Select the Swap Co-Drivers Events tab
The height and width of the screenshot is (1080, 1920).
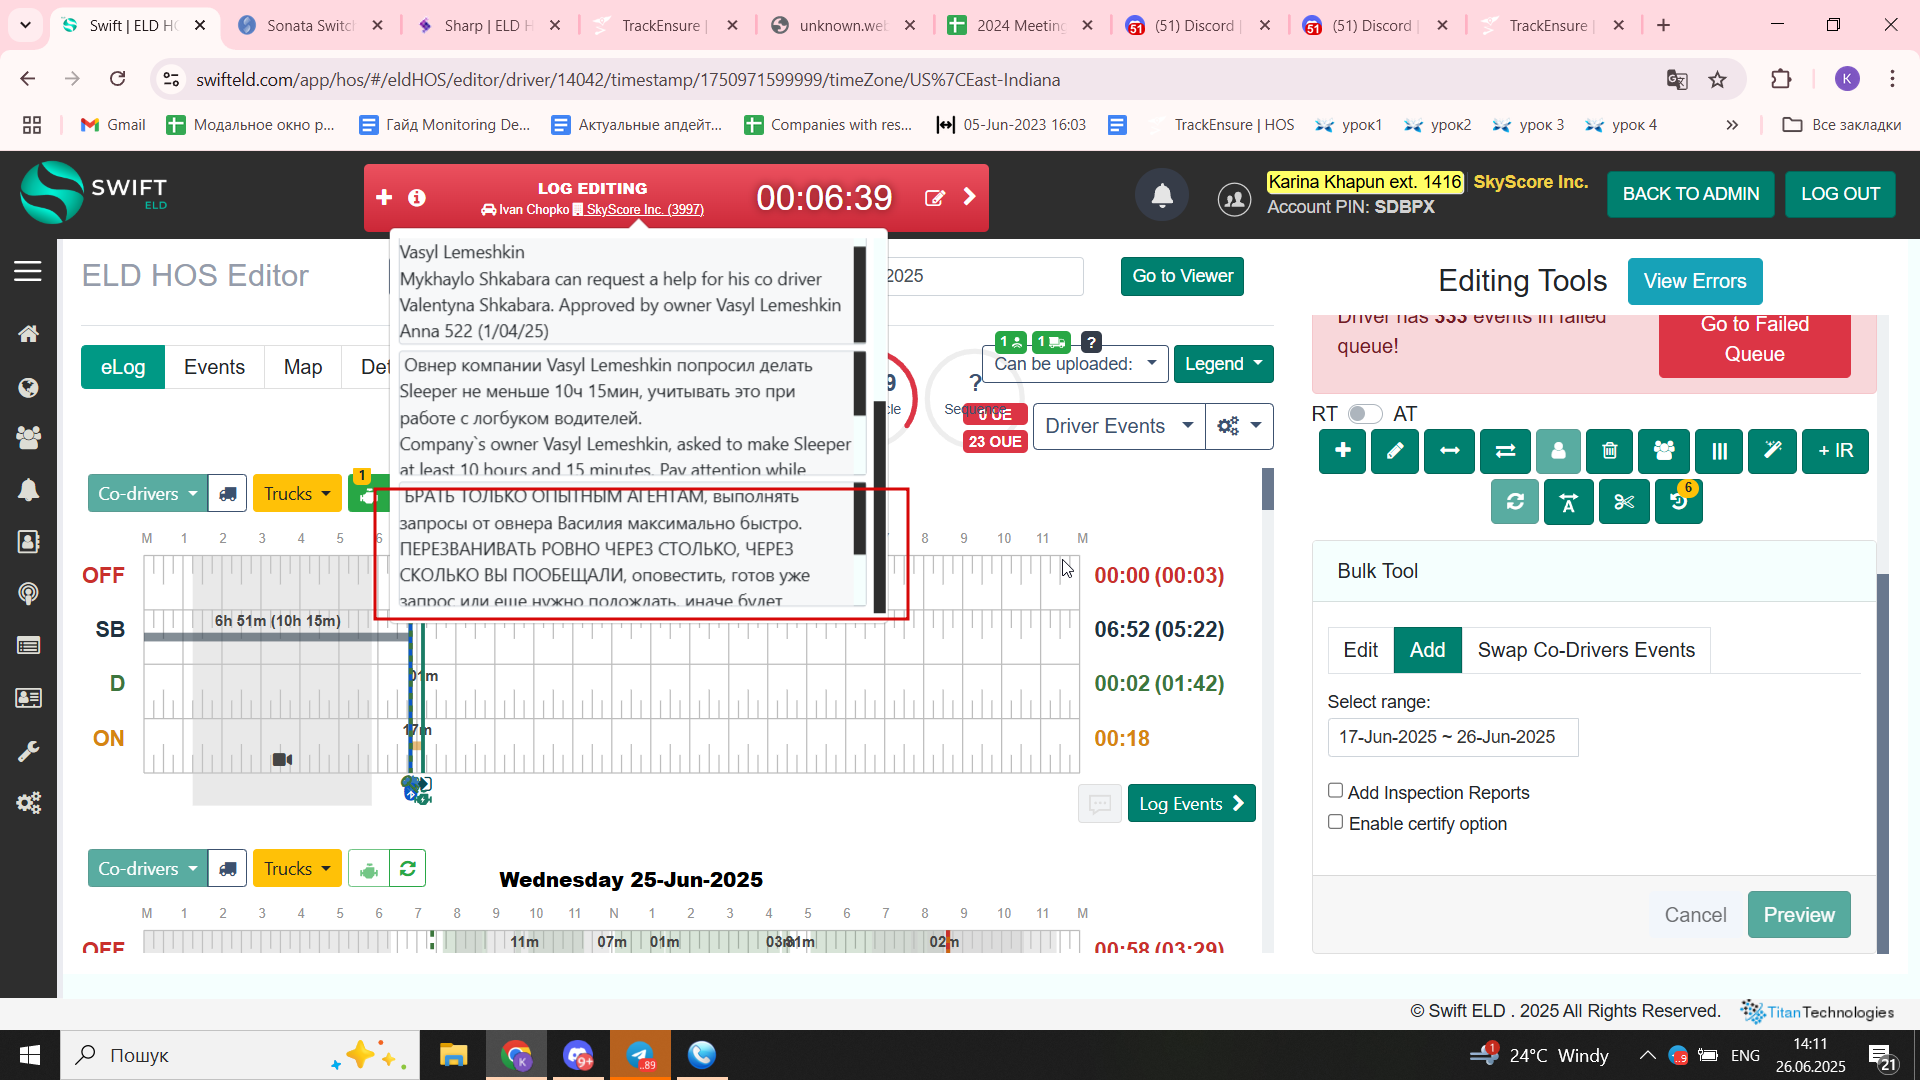(x=1586, y=650)
